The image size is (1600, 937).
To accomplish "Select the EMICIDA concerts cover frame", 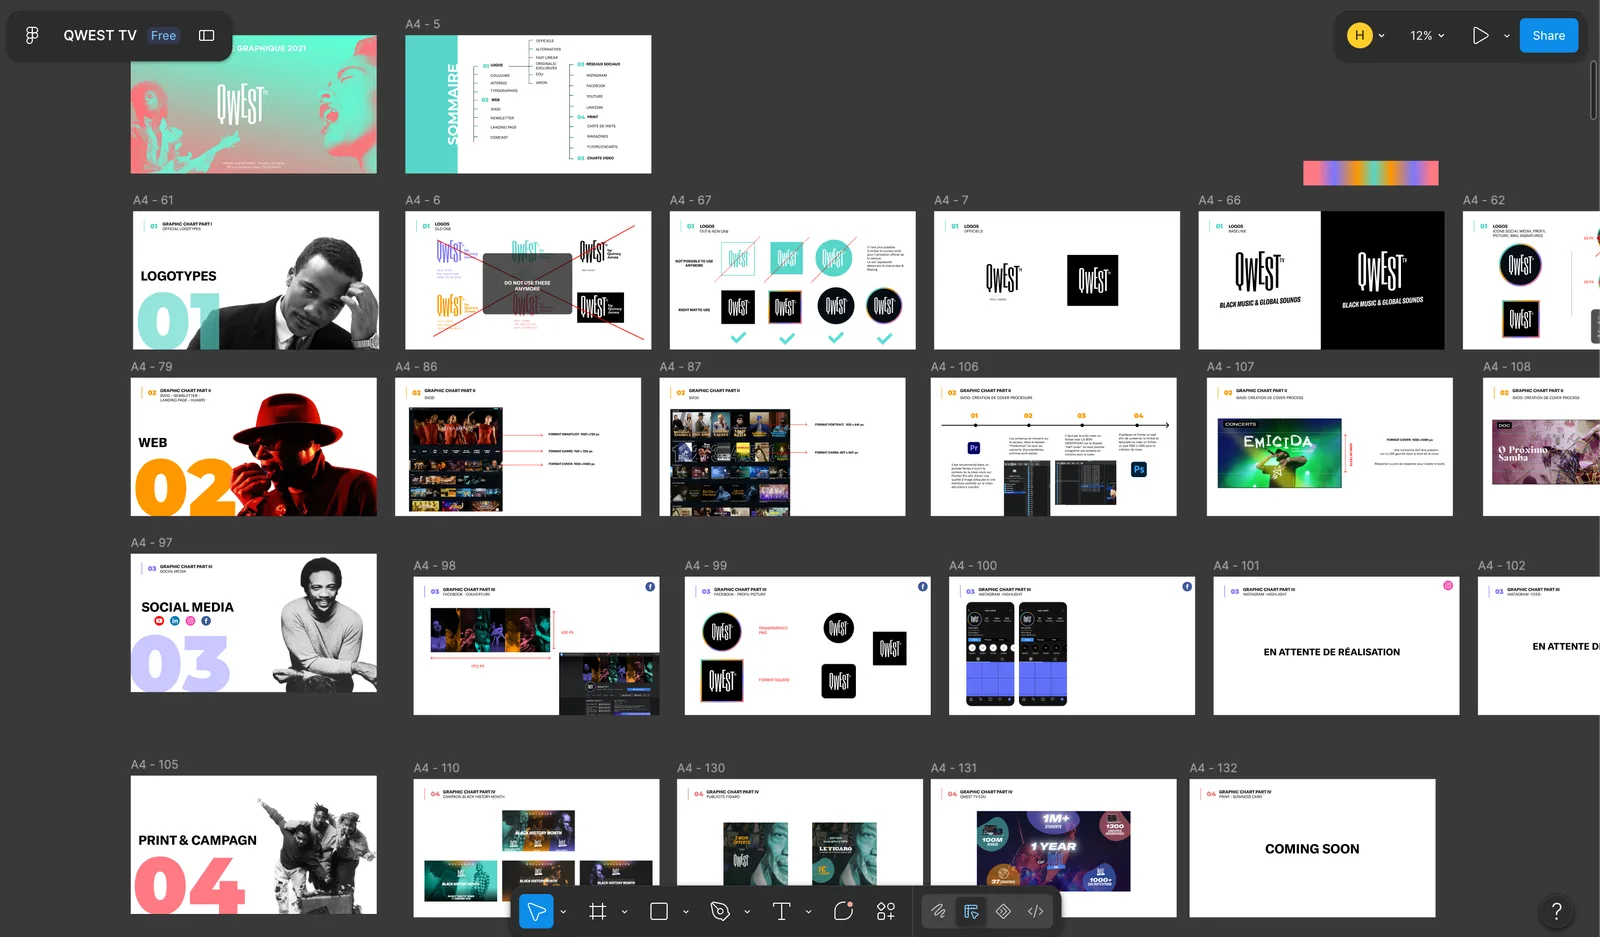I will [1330, 447].
